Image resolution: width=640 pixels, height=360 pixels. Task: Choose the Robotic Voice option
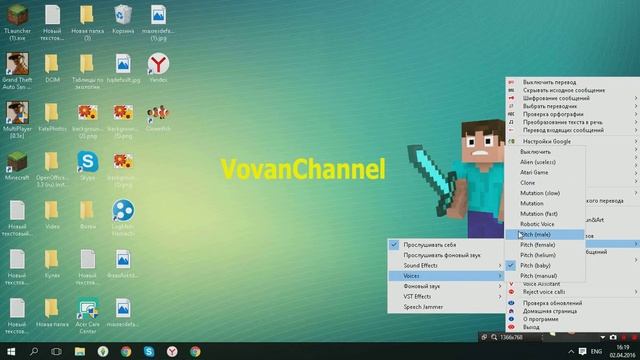[x=545, y=224]
